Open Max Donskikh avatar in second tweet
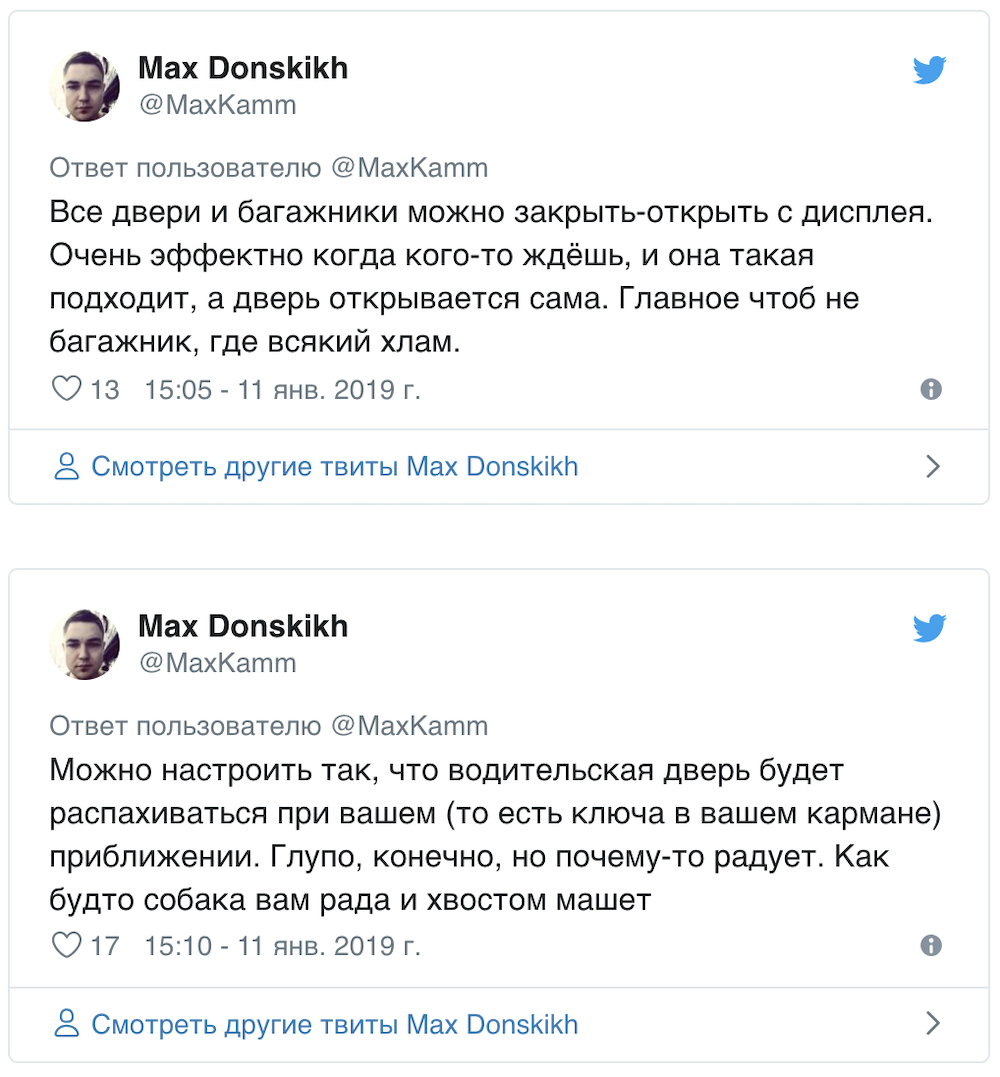Image resolution: width=1000 pixels, height=1077 pixels. click(x=84, y=644)
